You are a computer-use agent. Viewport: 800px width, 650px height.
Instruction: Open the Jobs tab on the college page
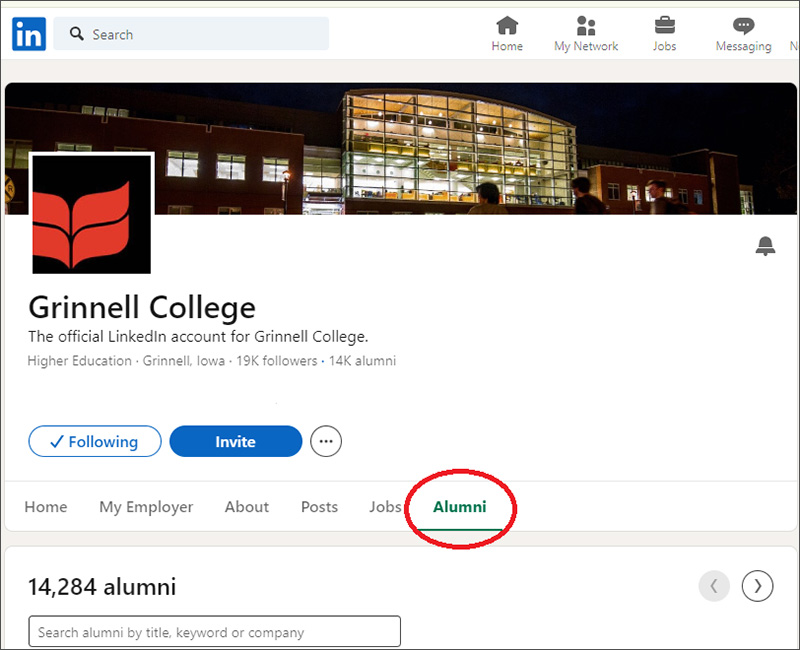(x=385, y=507)
